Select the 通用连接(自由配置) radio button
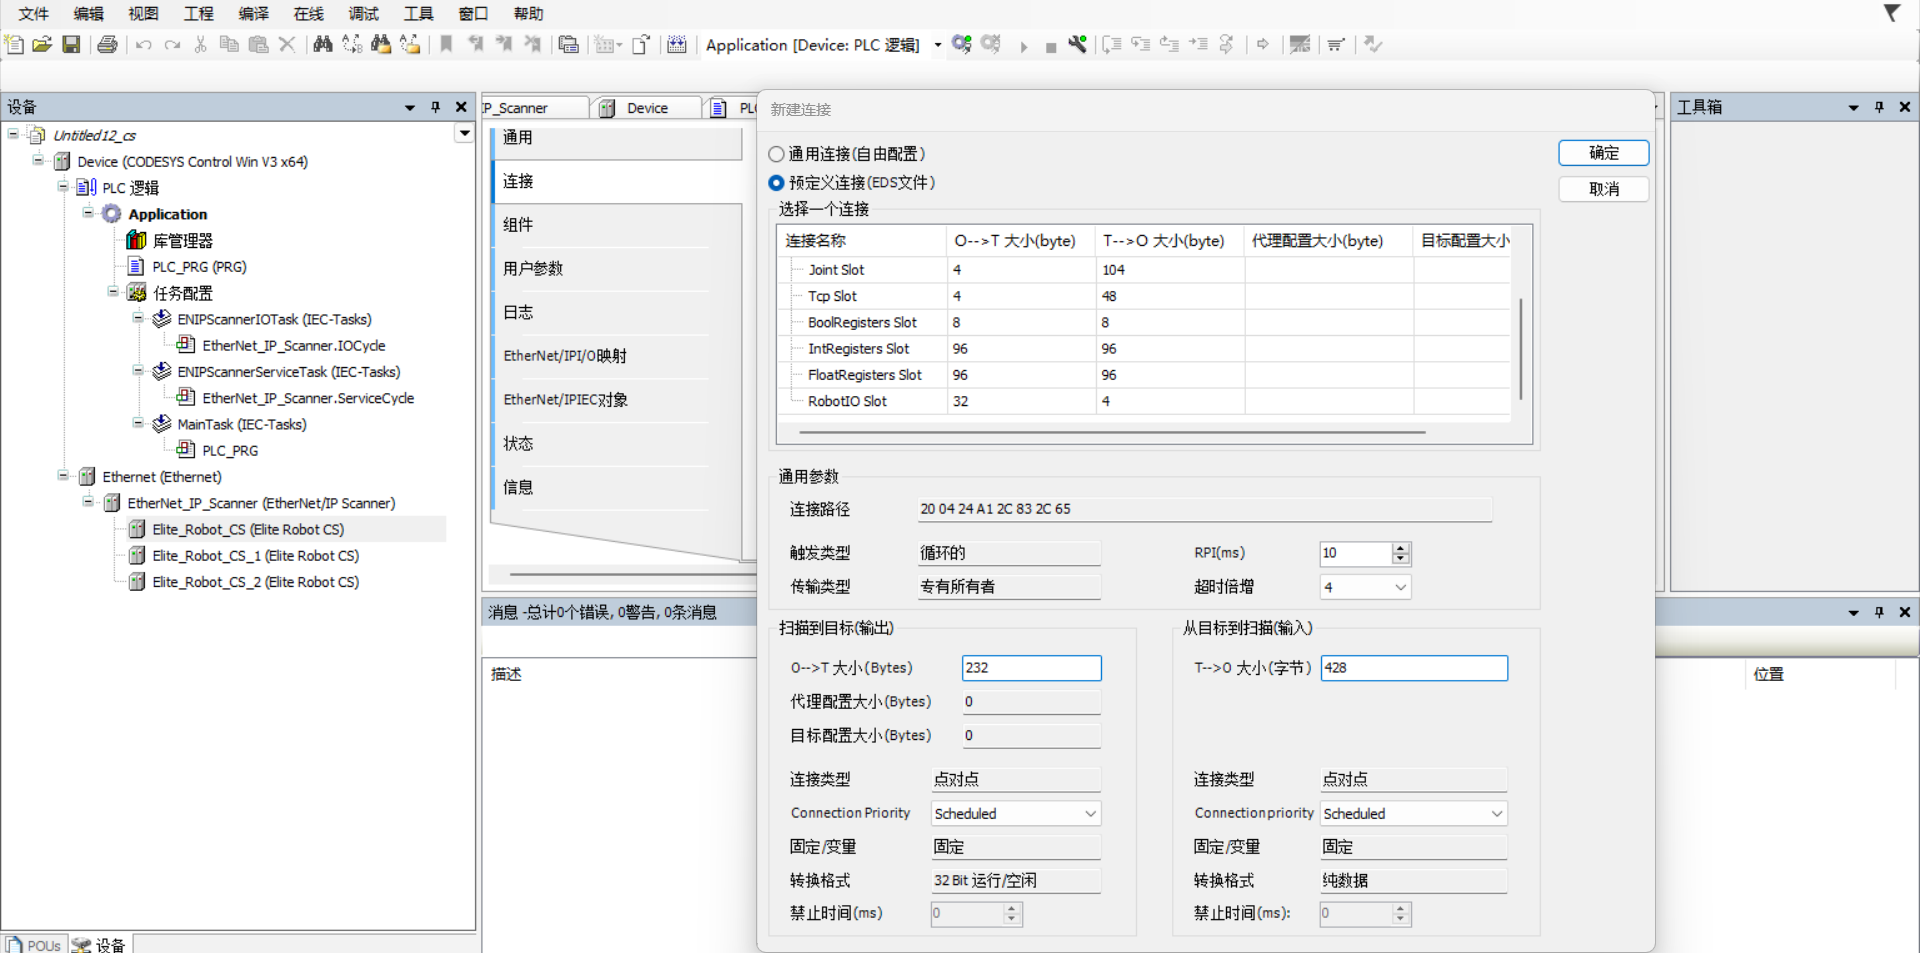The height and width of the screenshot is (953, 1920). click(776, 154)
